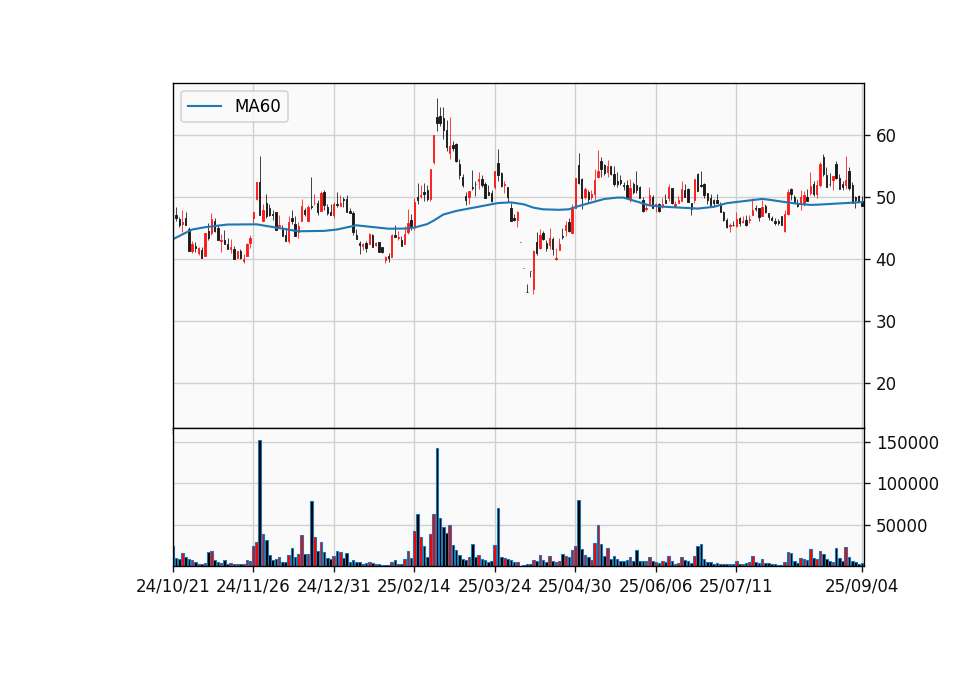
Task: Click the tall volume bar after 25/02/14
Action: pyautogui.click(x=437, y=507)
